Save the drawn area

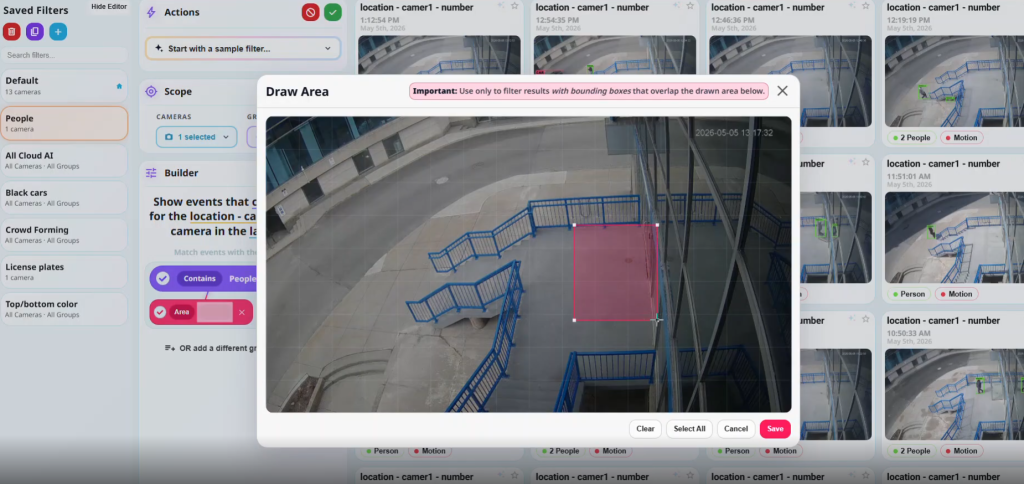pos(775,429)
